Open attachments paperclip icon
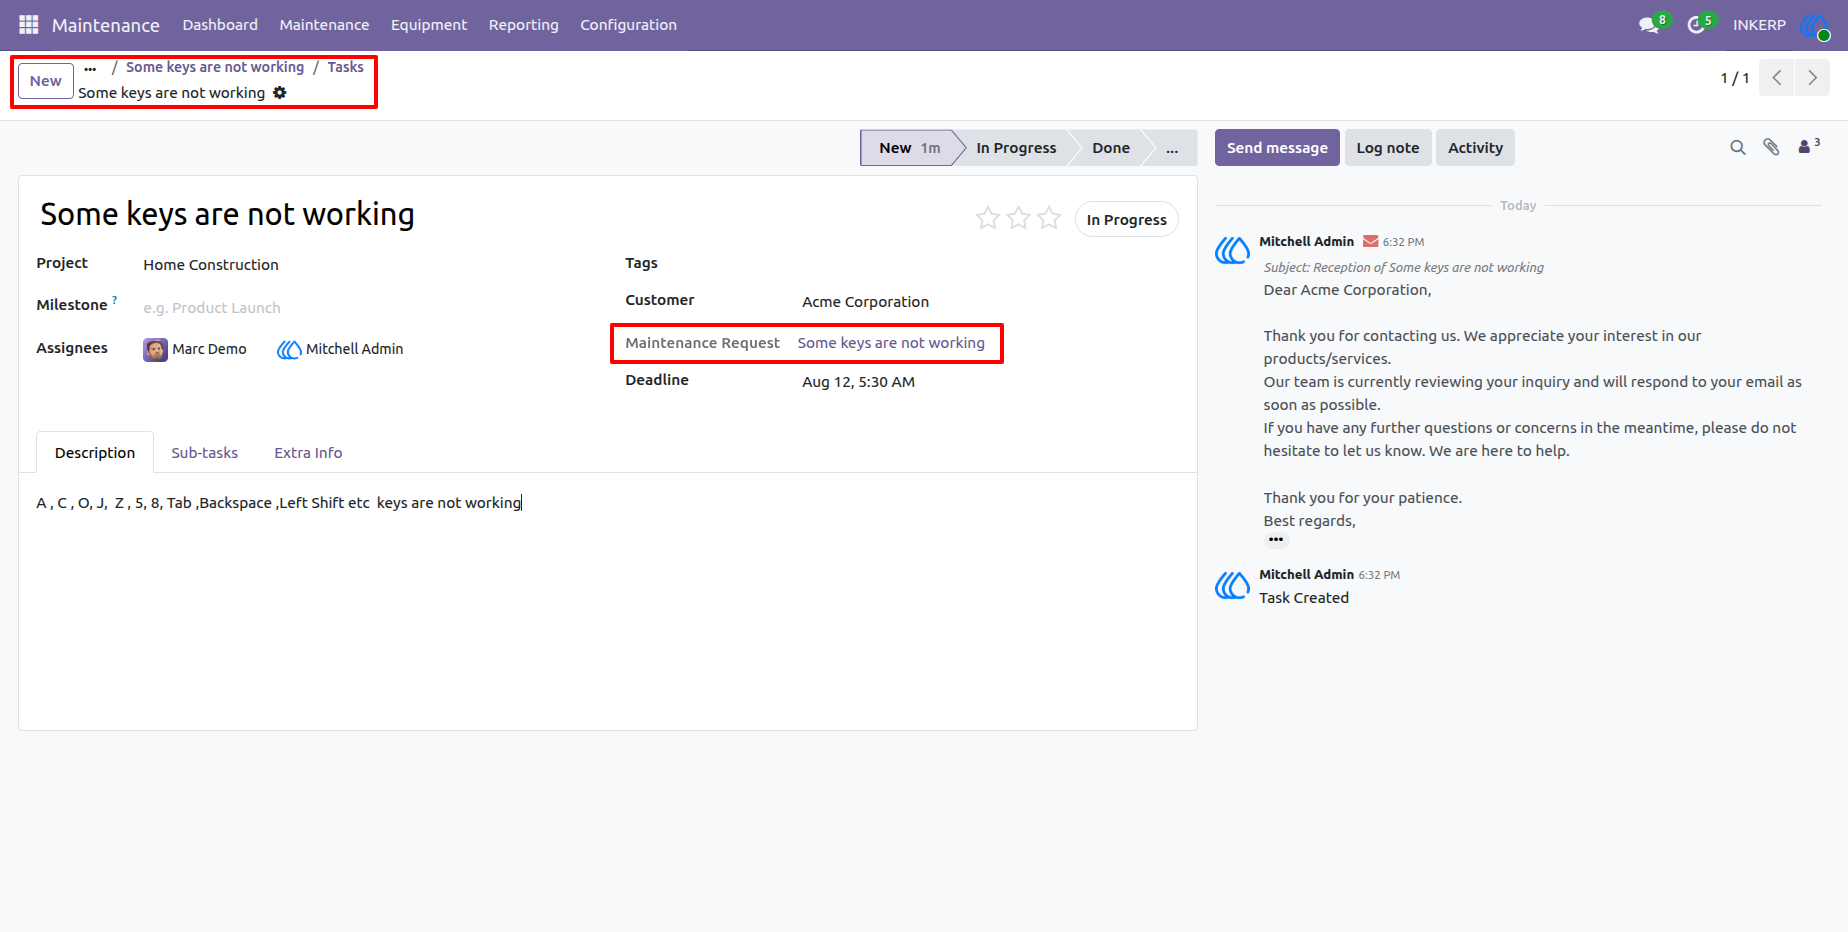Screen dimensions: 1848x932 click(1771, 147)
